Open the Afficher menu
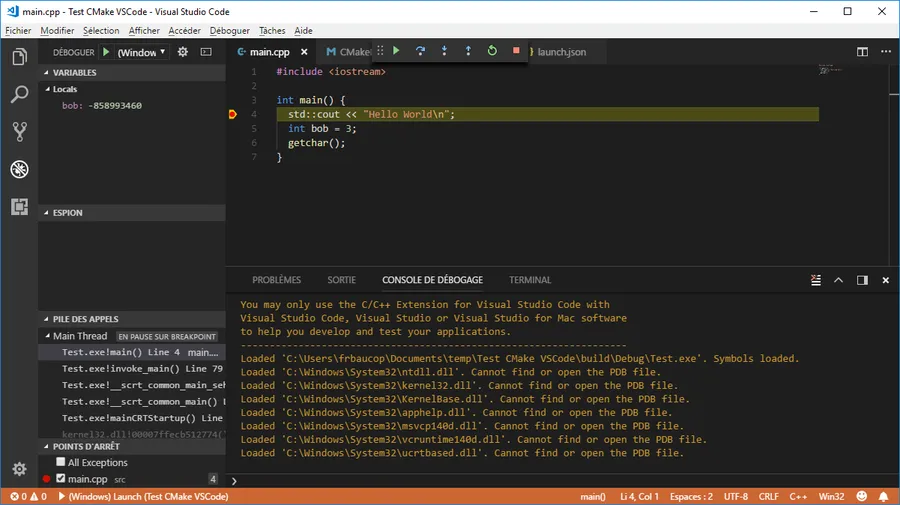 point(144,30)
